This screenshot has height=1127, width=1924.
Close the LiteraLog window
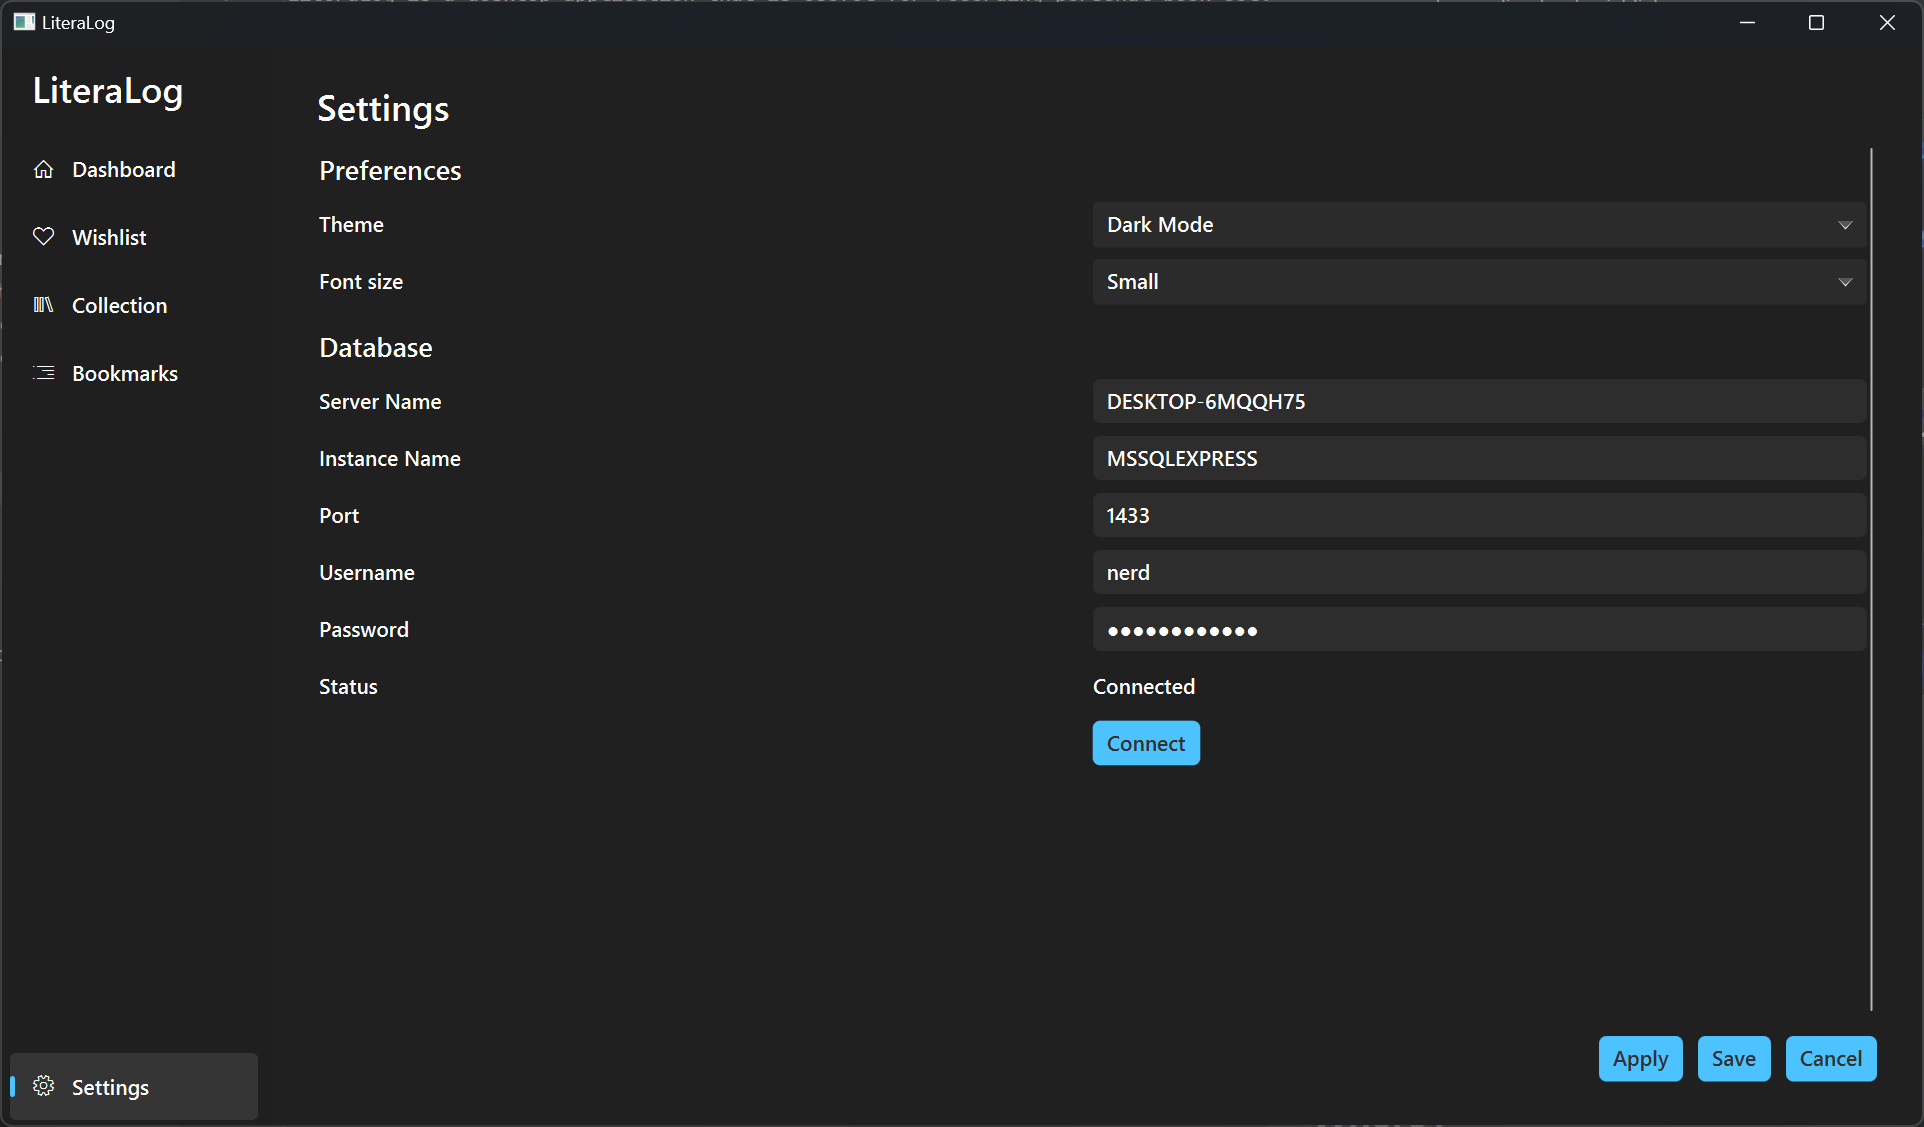(1887, 22)
